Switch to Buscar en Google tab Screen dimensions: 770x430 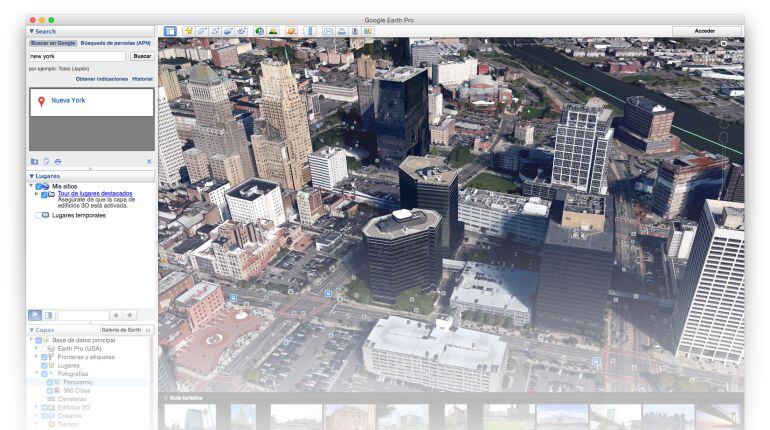pyautogui.click(x=53, y=43)
